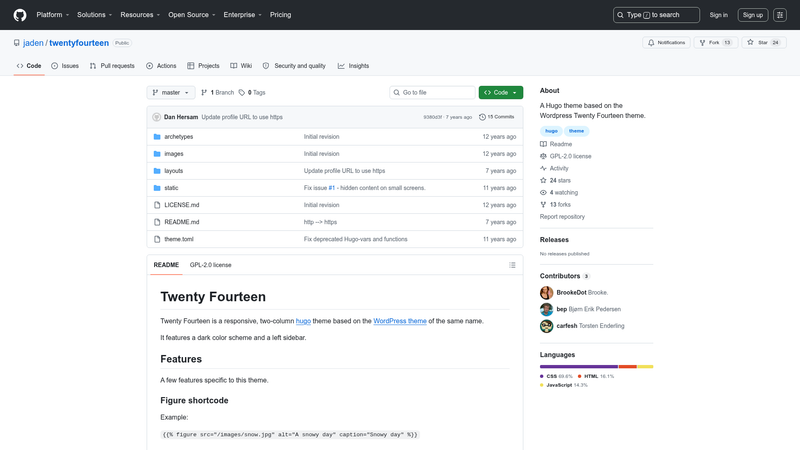Click the theme topic tag
Image resolution: width=800 pixels, height=450 pixels.
576,131
